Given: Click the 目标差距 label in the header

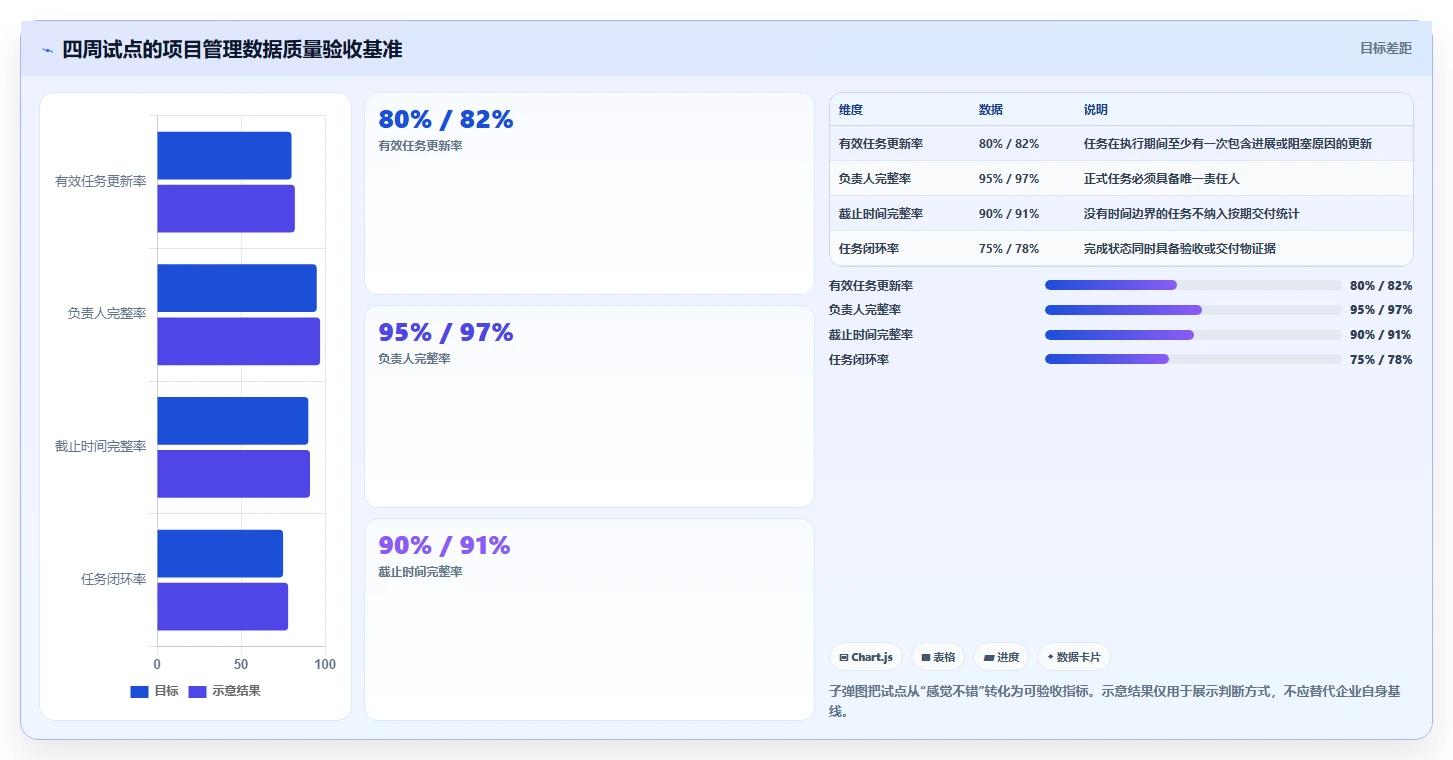Looking at the screenshot, I should click(x=1386, y=48).
